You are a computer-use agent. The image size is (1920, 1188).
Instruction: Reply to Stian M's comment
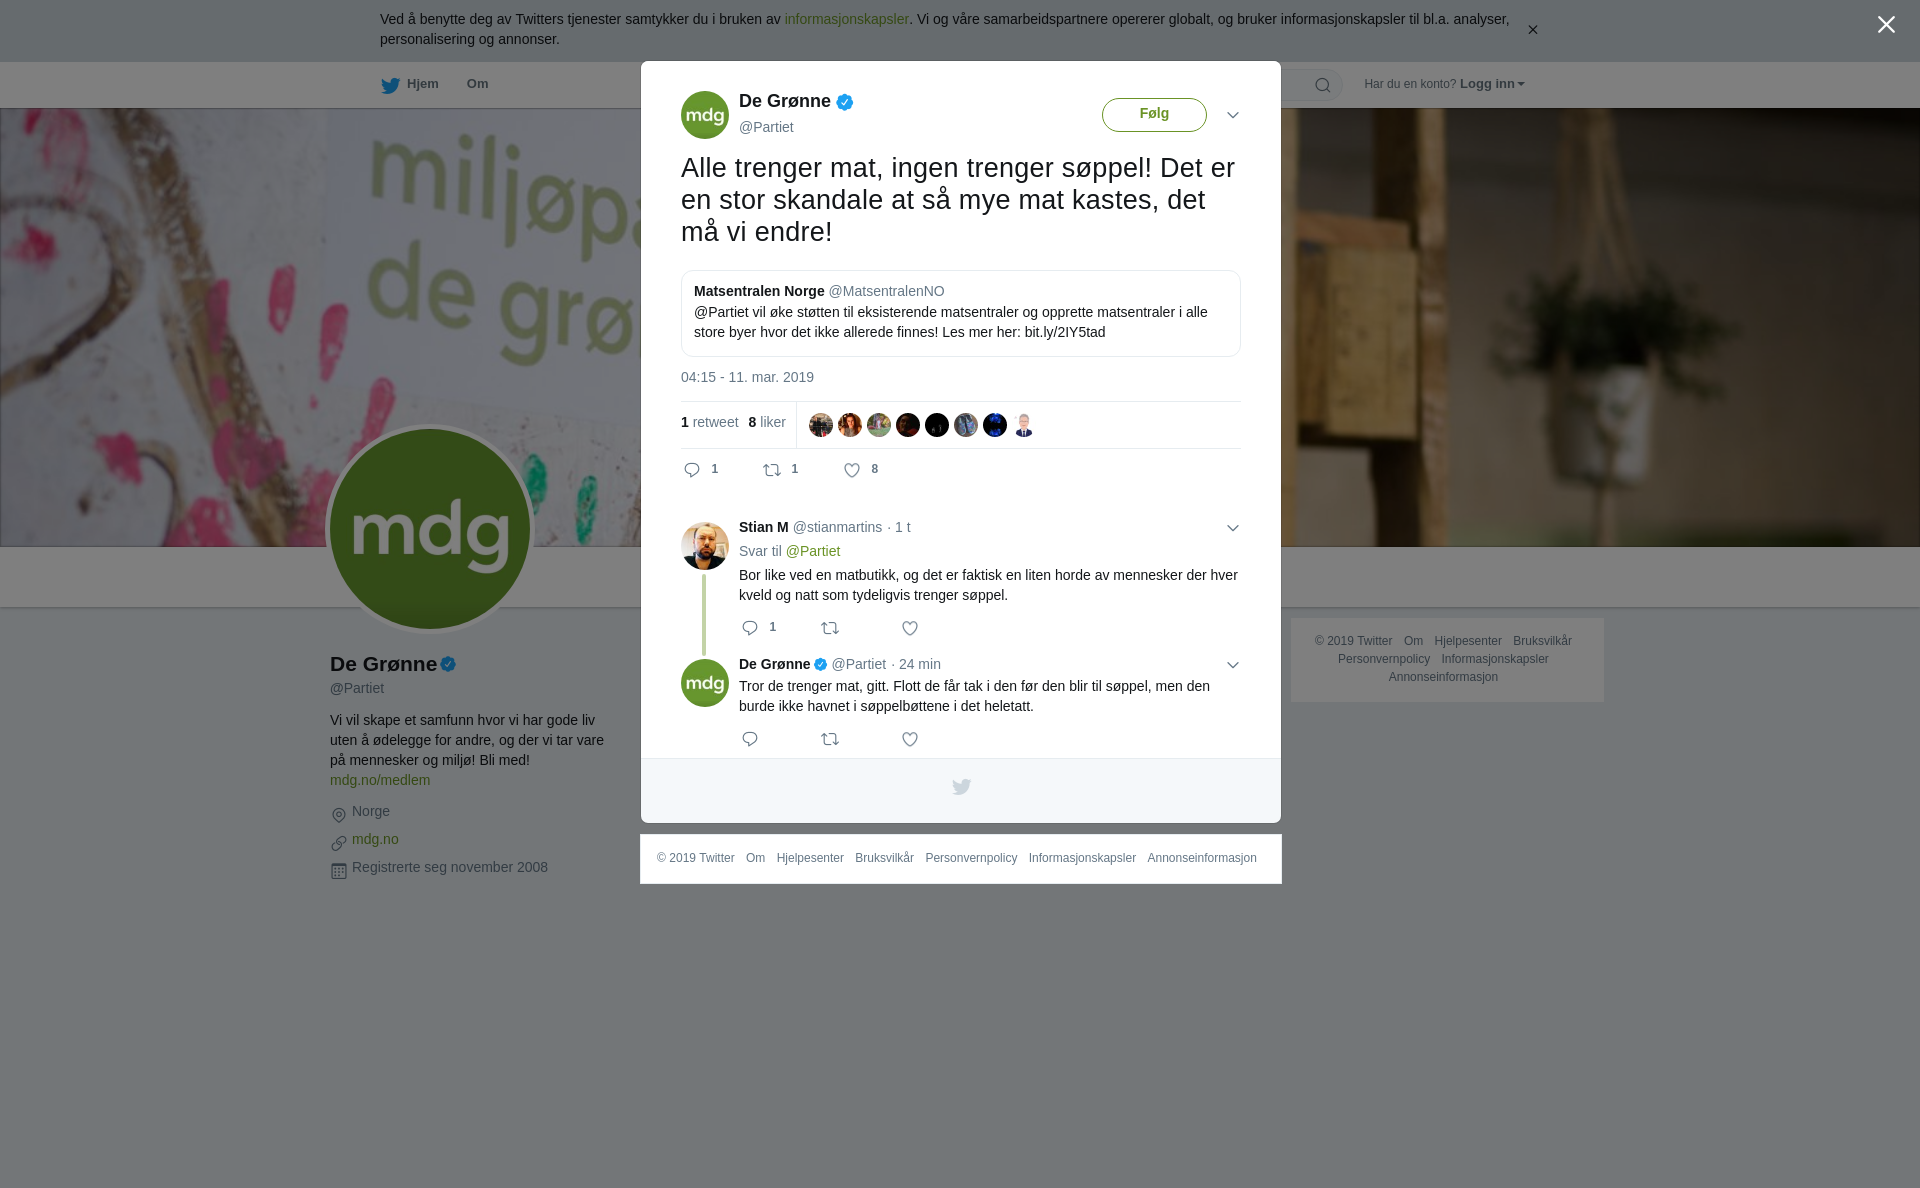click(750, 628)
